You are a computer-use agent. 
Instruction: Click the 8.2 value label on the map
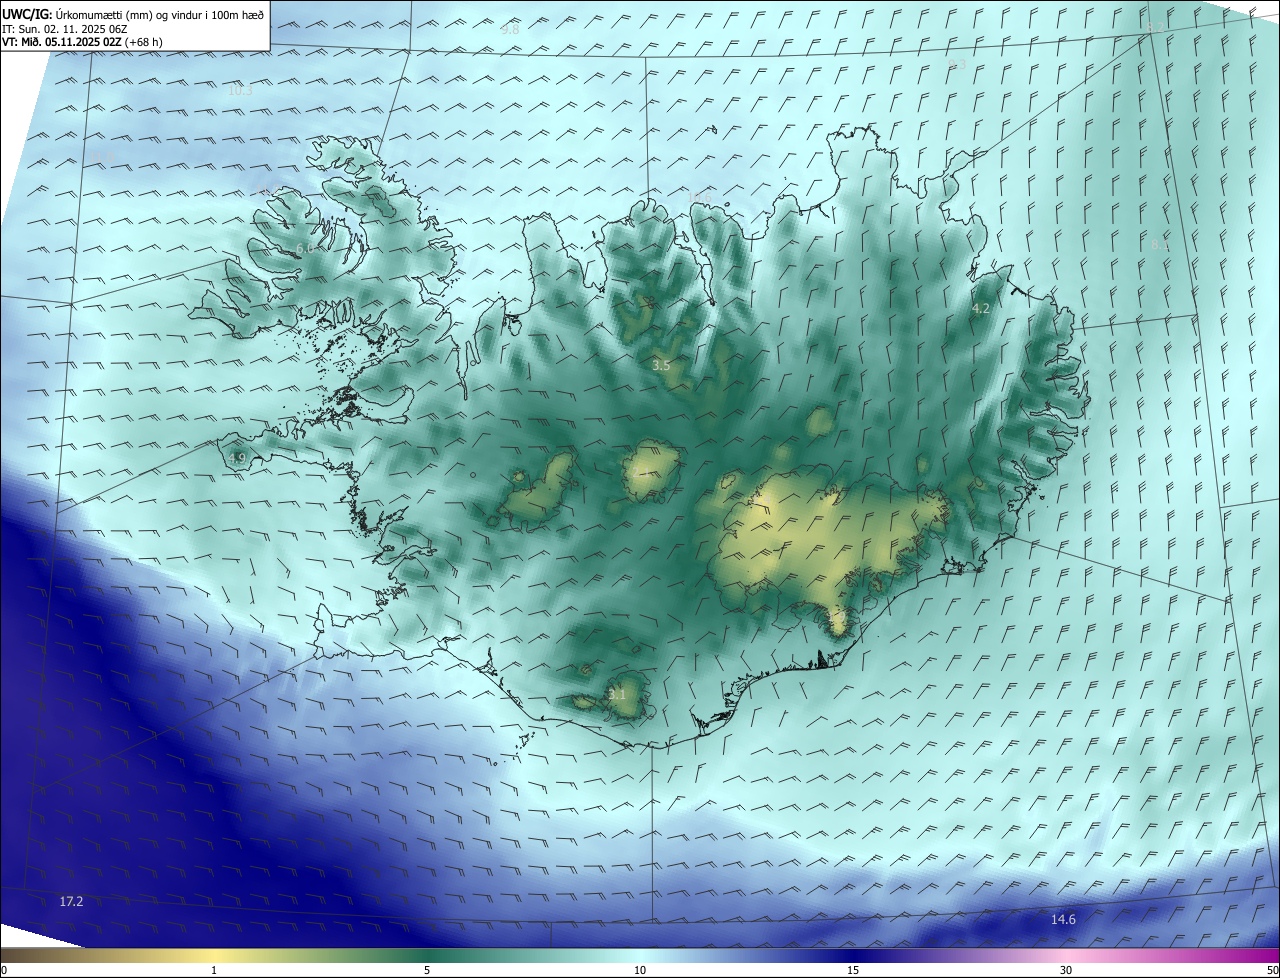coord(1156,28)
